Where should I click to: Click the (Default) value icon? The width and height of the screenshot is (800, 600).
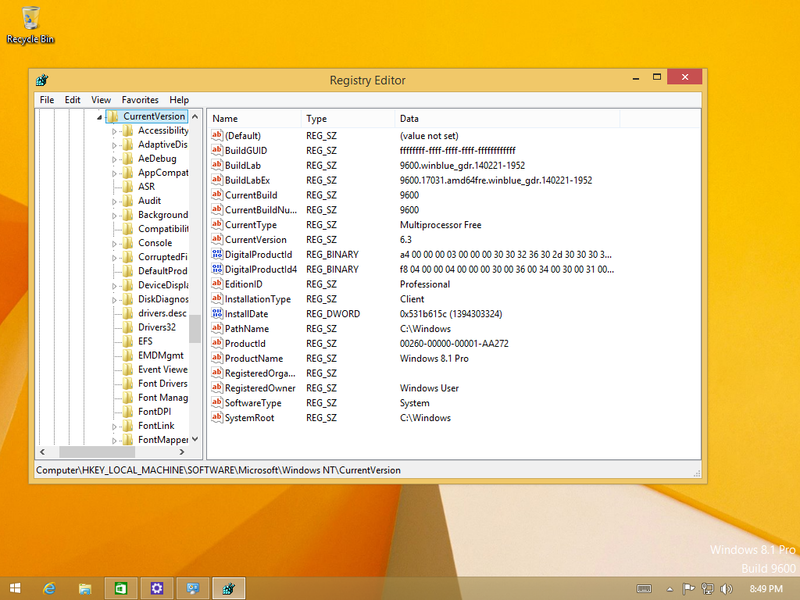pos(217,135)
